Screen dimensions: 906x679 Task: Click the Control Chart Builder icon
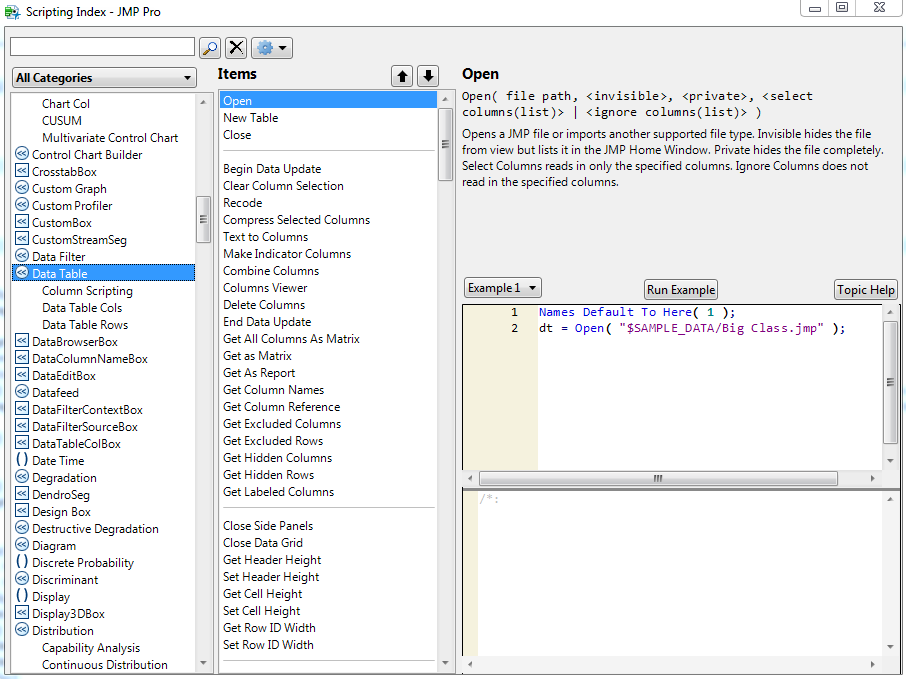click(22, 154)
